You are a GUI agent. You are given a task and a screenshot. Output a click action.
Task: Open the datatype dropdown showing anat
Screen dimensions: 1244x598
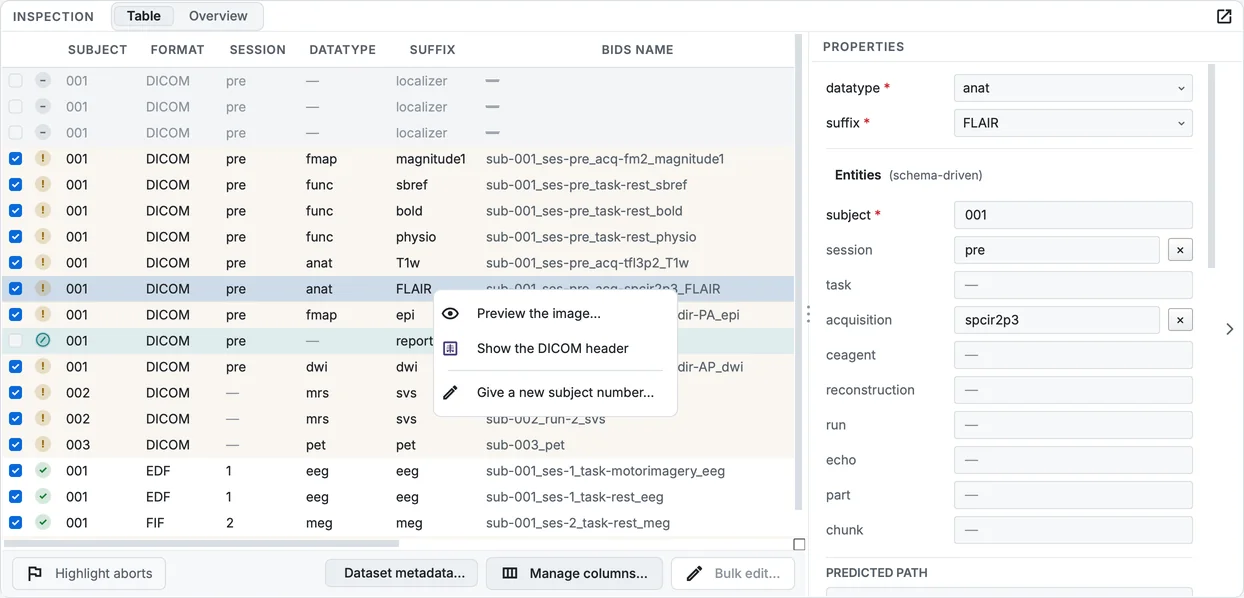[x=1073, y=88]
